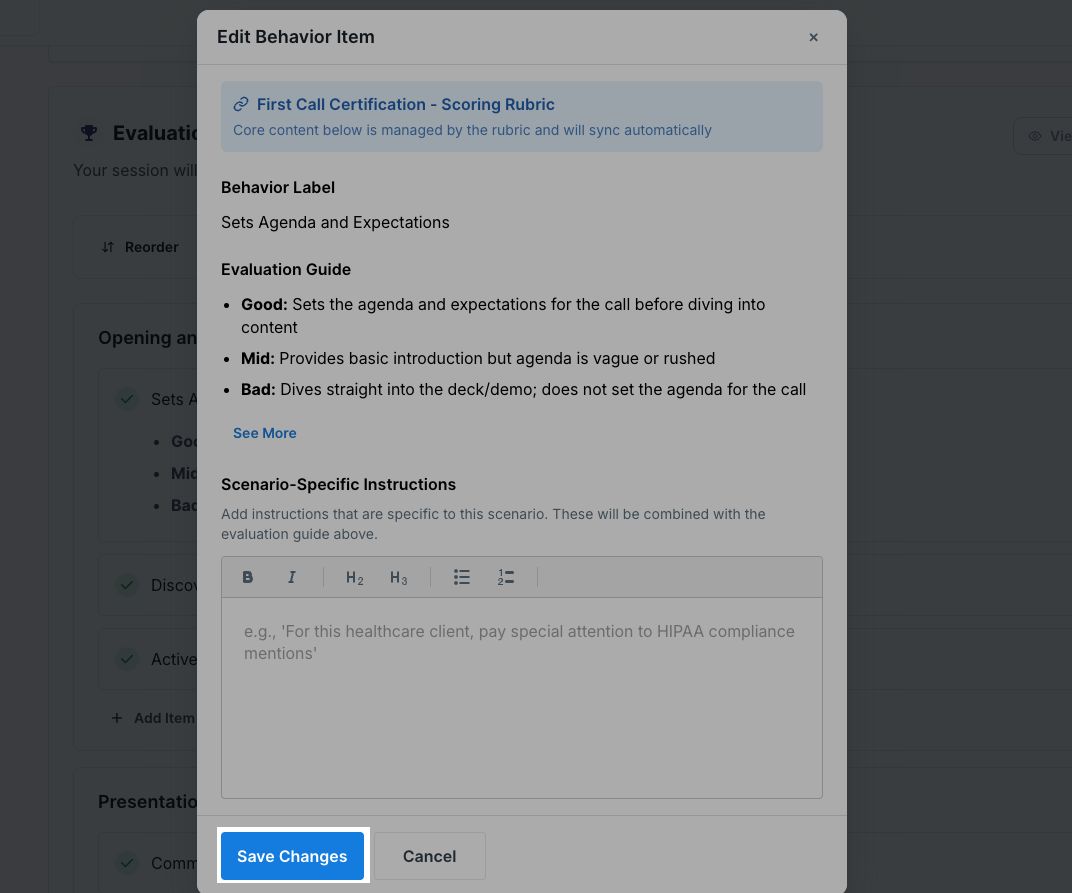Cancel editing the behavior item
1072x893 pixels.
click(429, 856)
